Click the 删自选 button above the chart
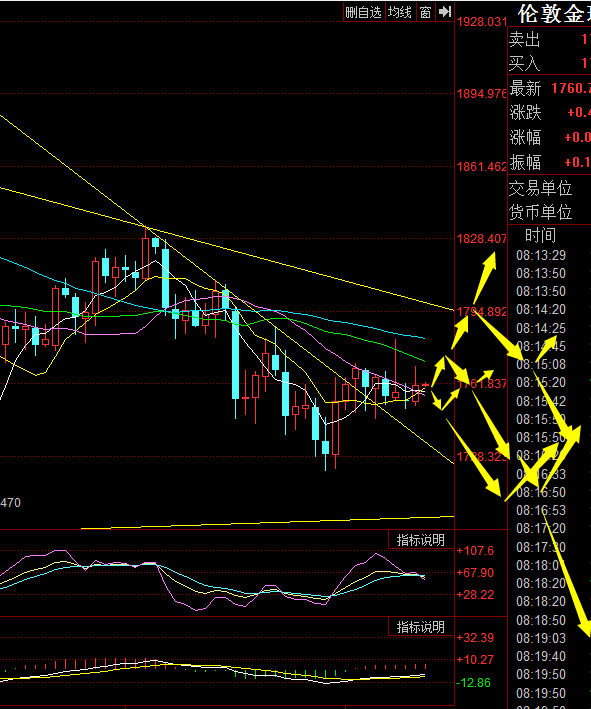The image size is (591, 709). pyautogui.click(x=364, y=12)
